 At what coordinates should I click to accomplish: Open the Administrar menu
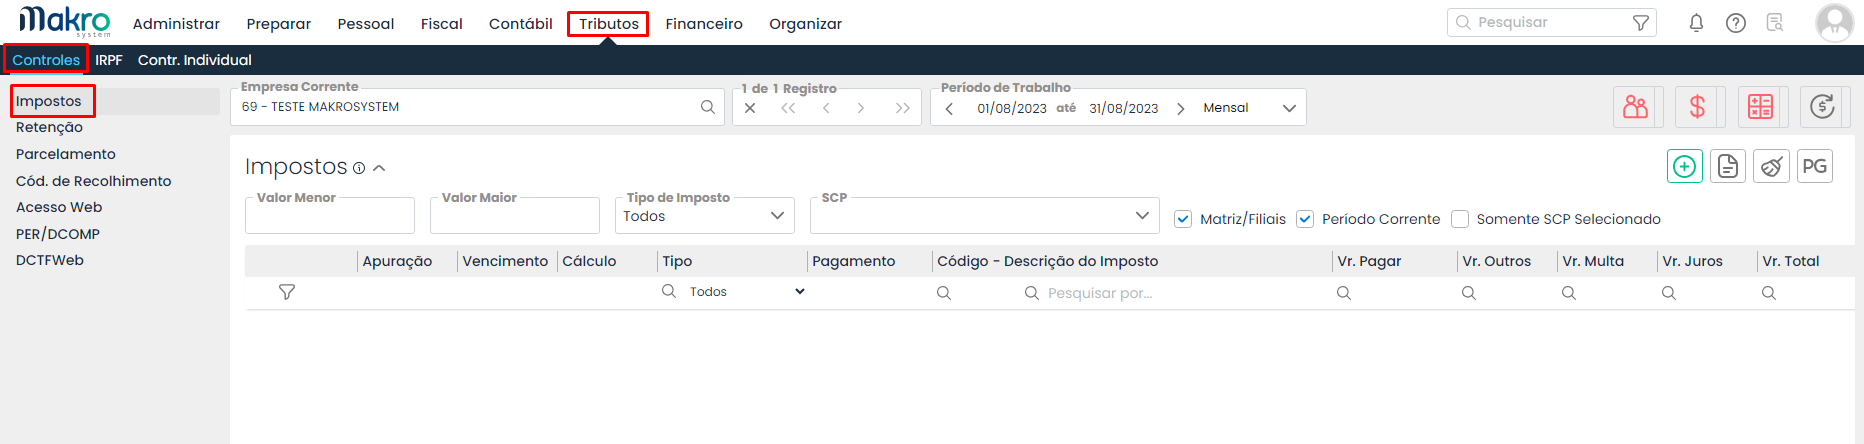pyautogui.click(x=176, y=24)
